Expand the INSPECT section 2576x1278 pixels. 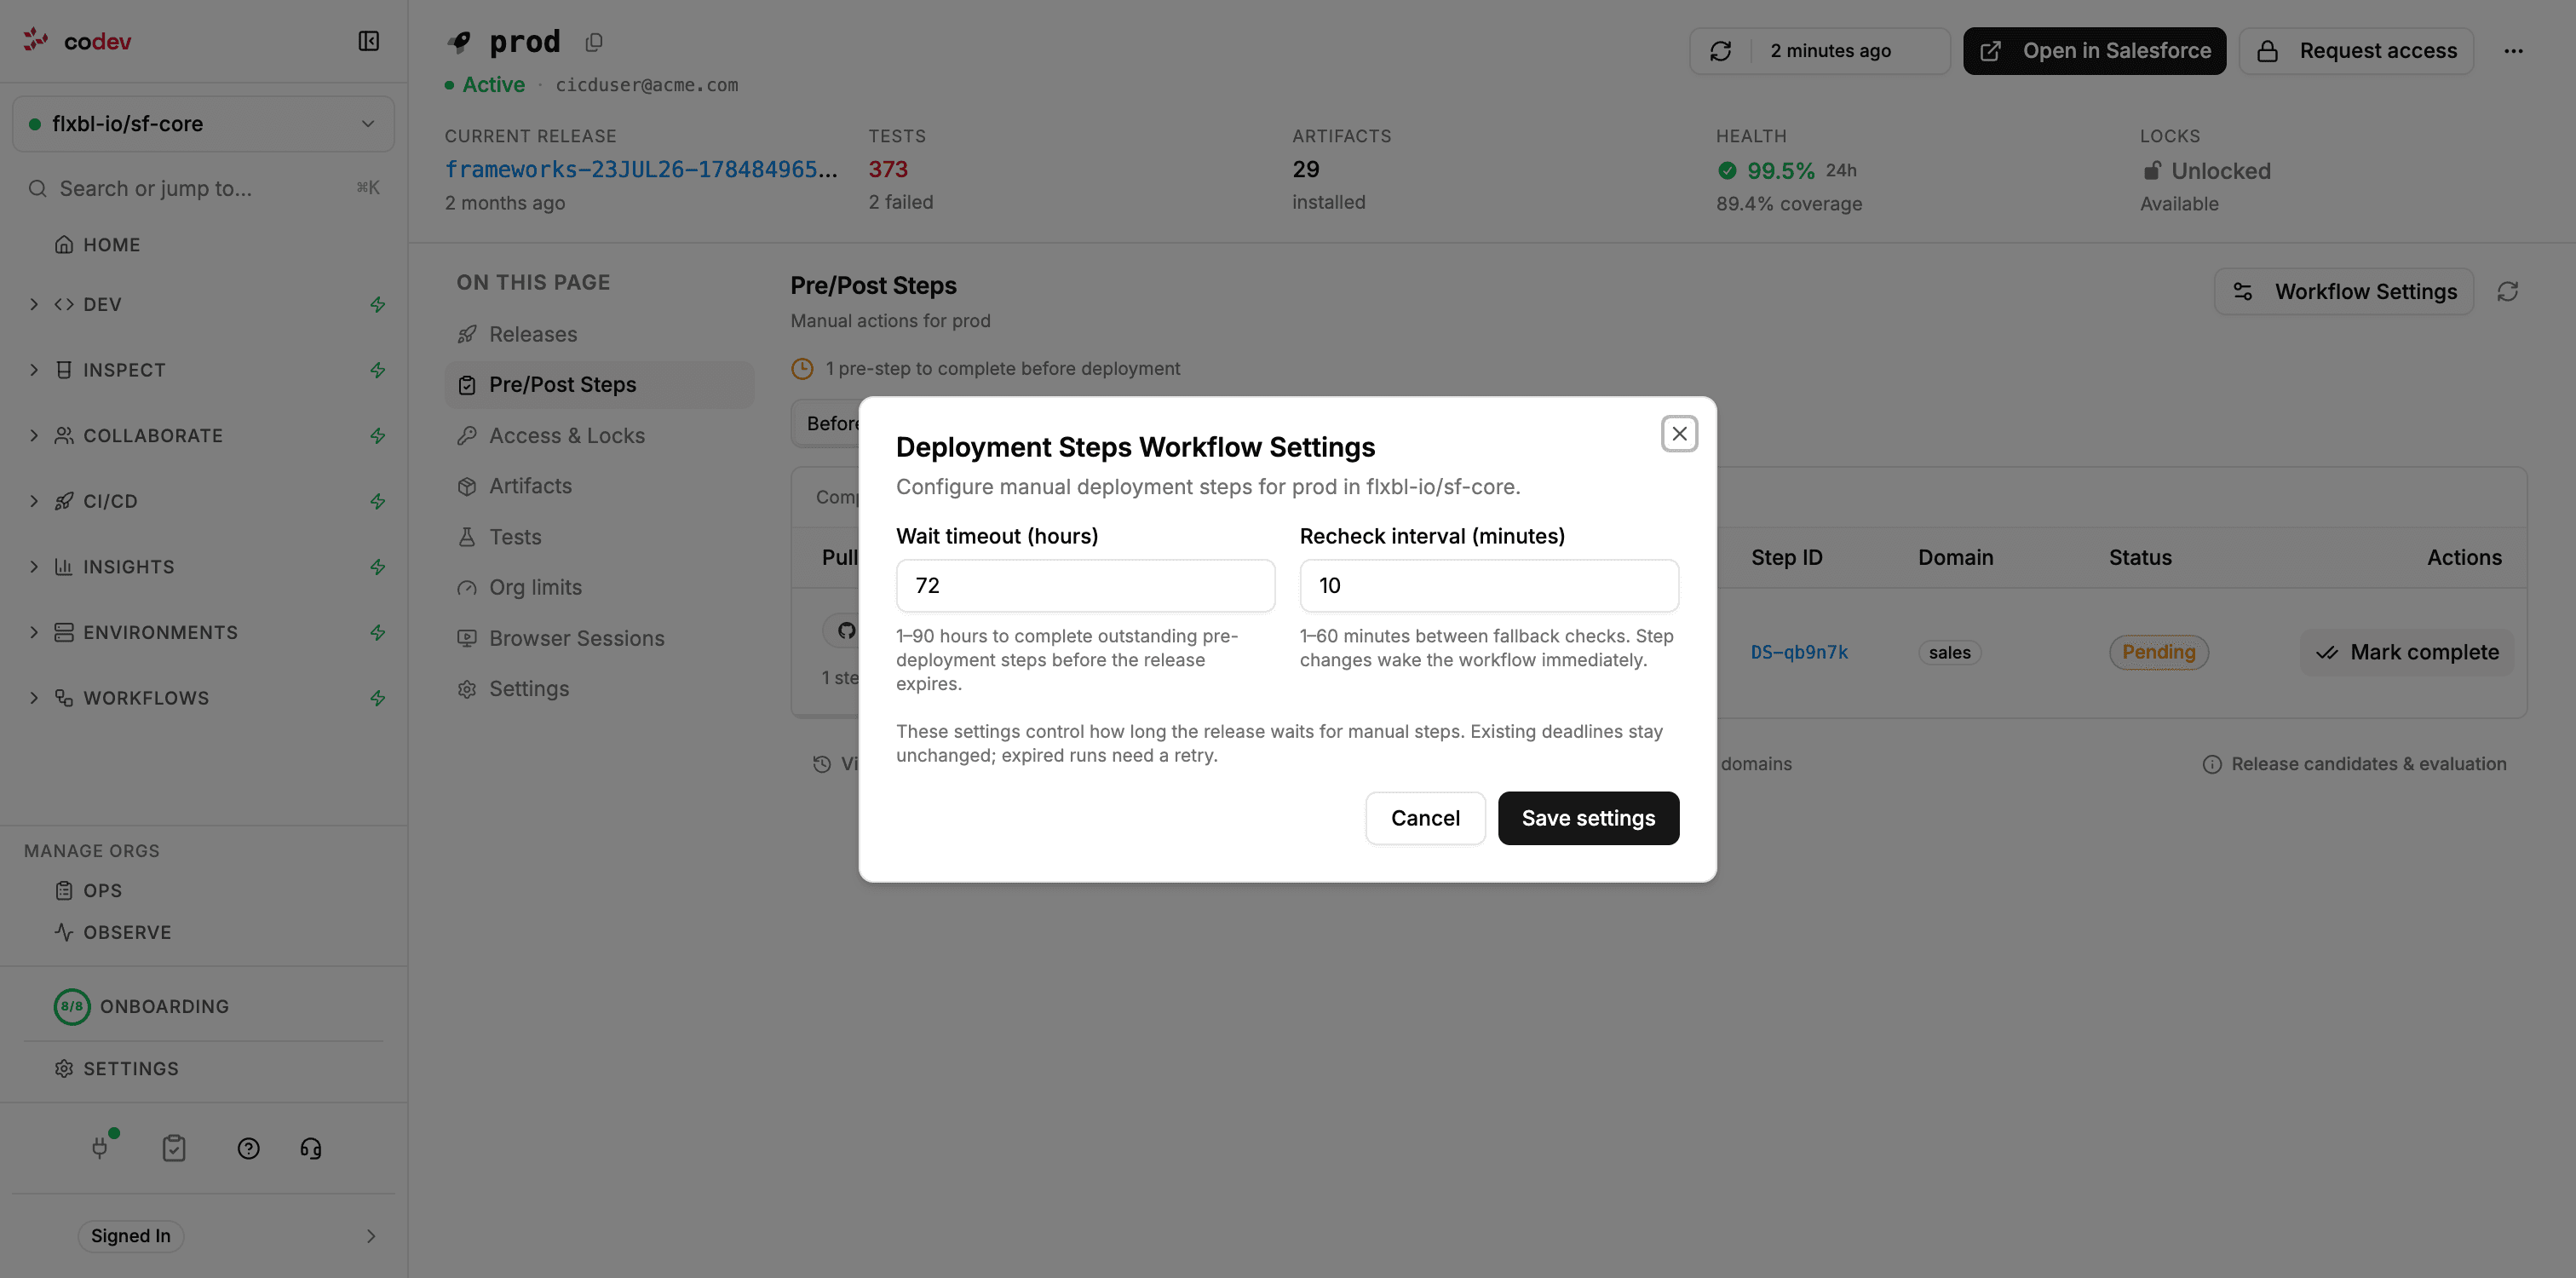point(34,370)
